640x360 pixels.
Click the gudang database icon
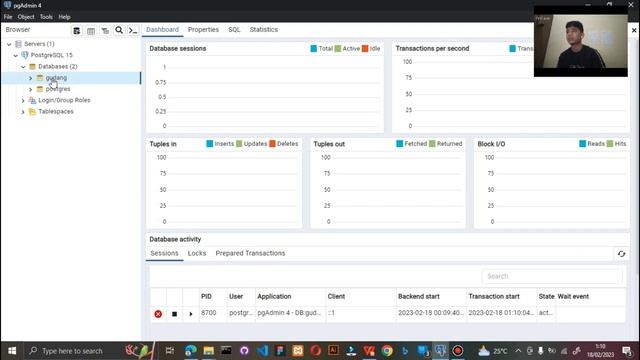[40, 78]
